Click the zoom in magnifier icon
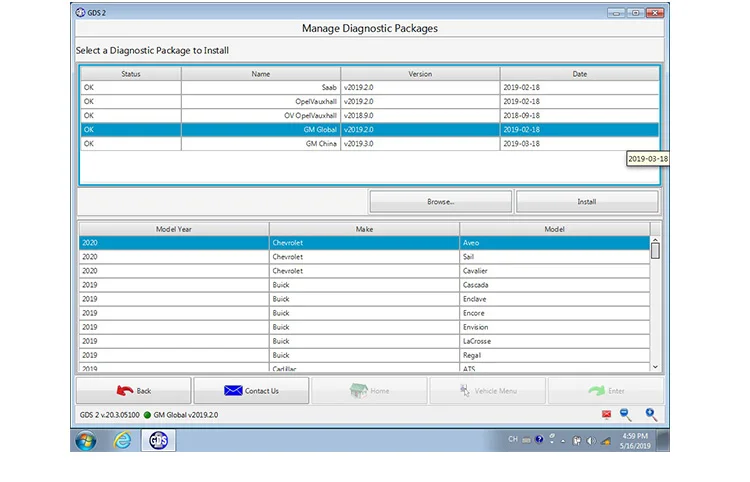 coord(651,414)
